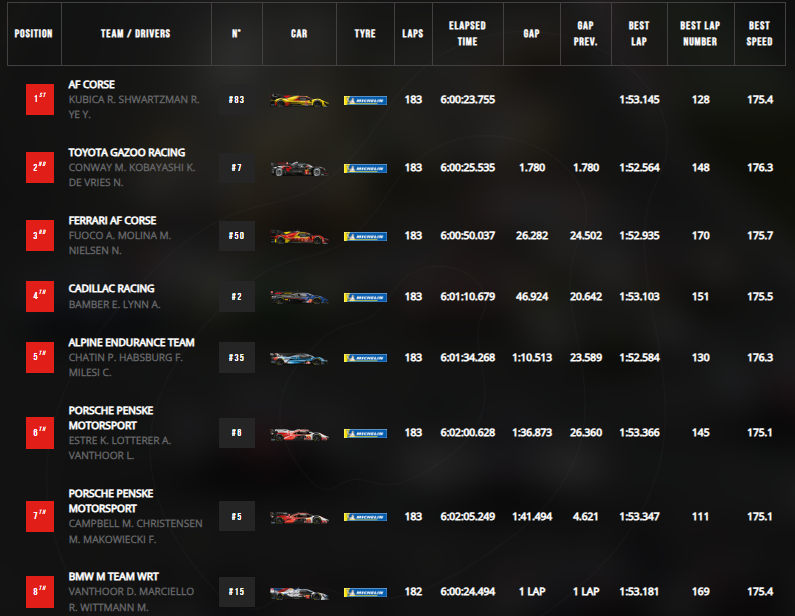The width and height of the screenshot is (795, 616).
Task: Click the 8th position red badge
Action: pyautogui.click(x=40, y=592)
